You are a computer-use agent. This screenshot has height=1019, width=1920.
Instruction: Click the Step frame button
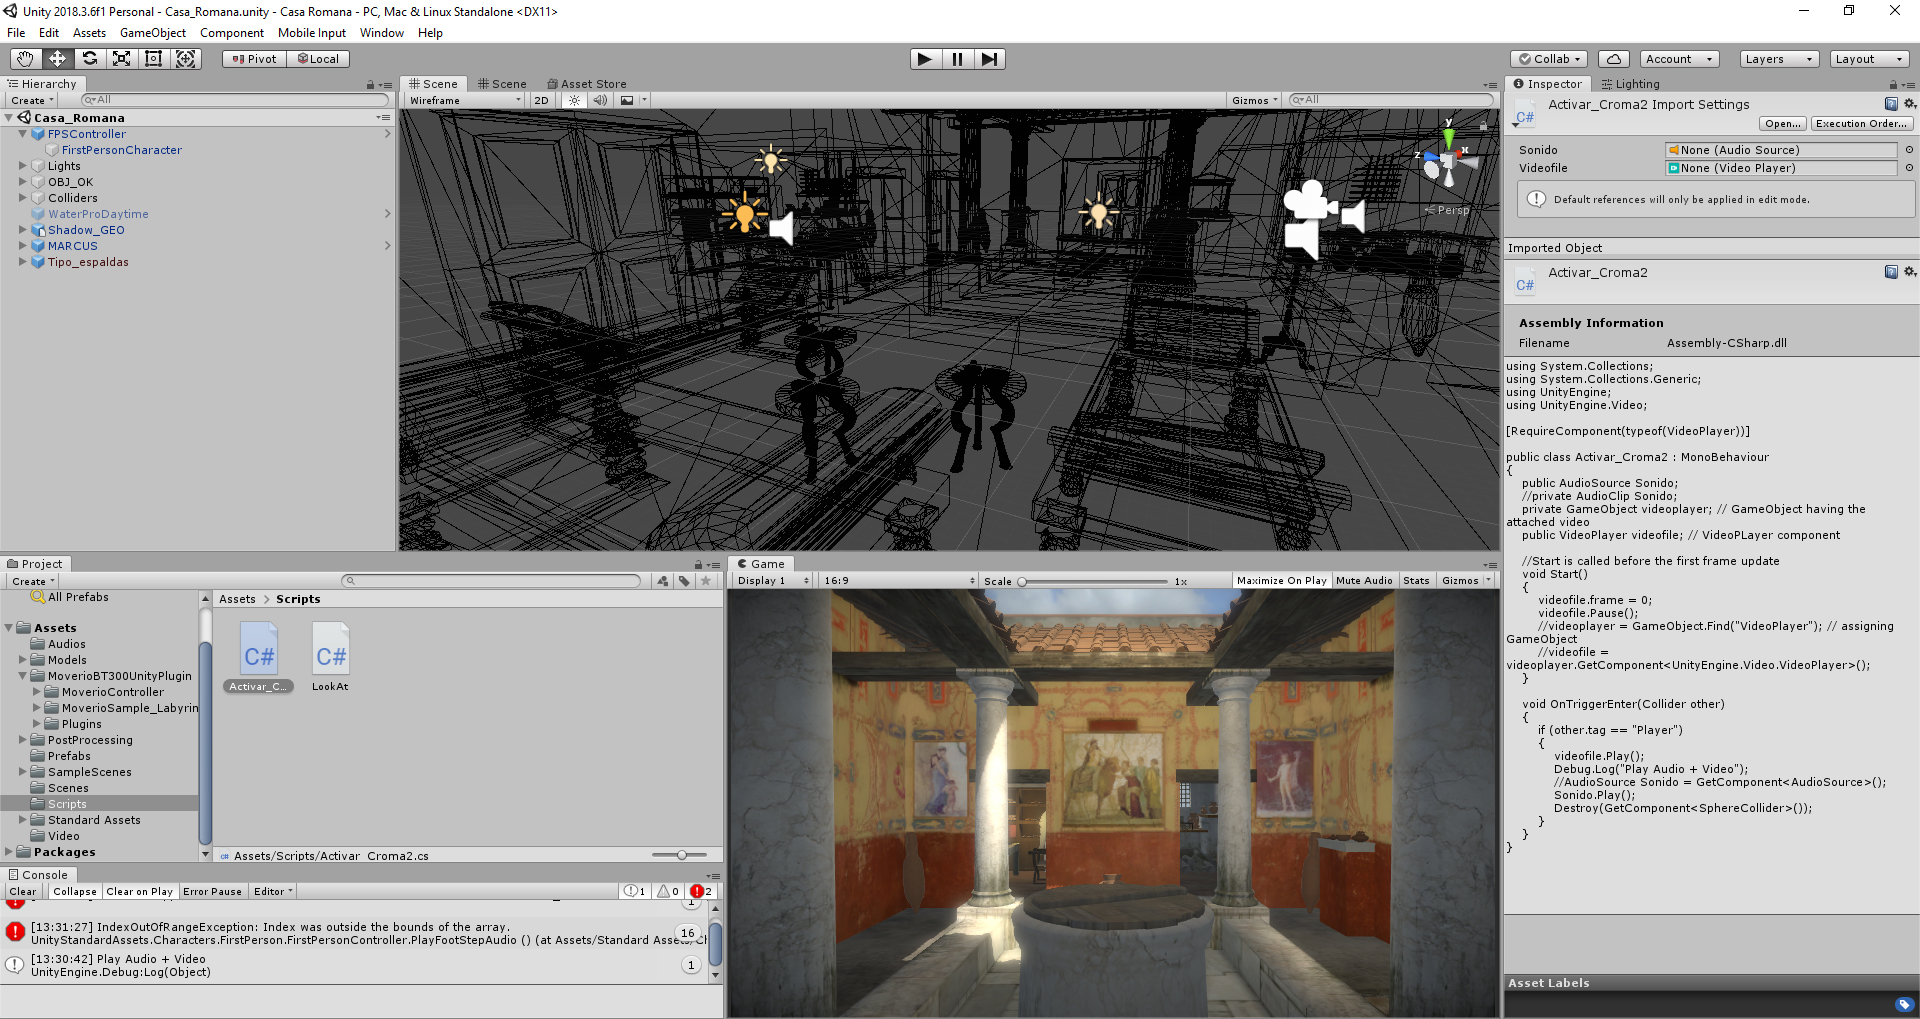[x=989, y=59]
